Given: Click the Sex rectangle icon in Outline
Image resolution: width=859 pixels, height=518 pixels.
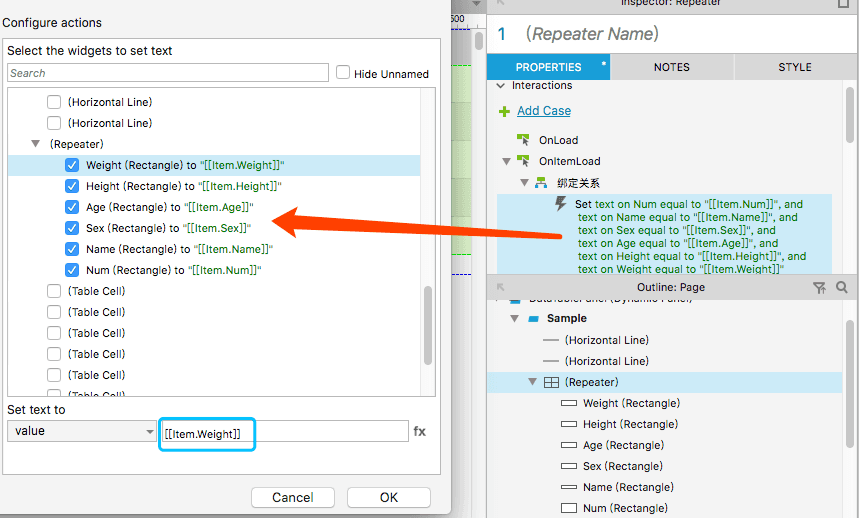Looking at the screenshot, I should (x=569, y=466).
